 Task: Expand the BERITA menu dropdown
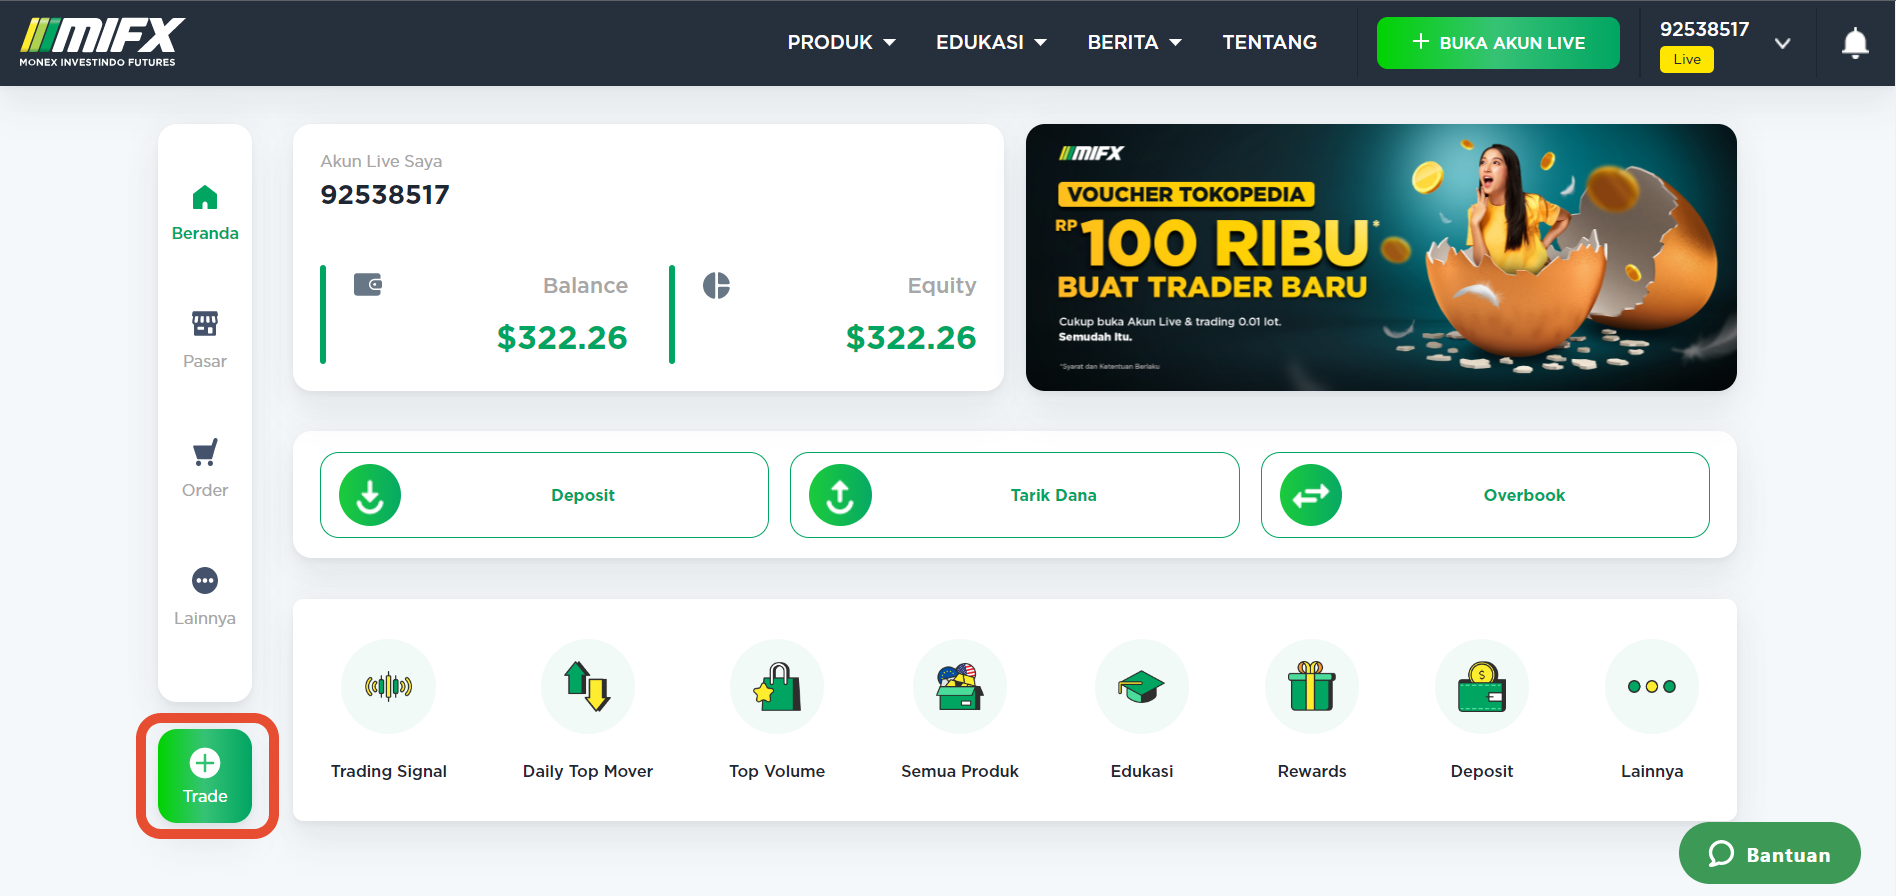point(1134,42)
